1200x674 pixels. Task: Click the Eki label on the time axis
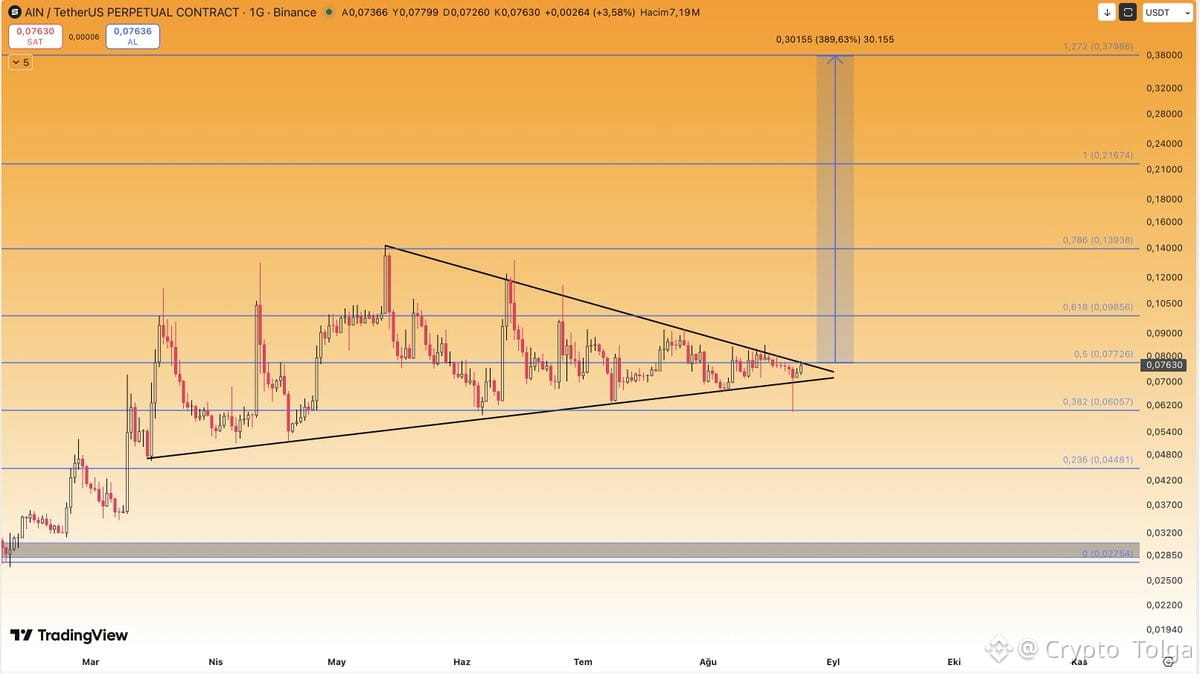click(954, 661)
